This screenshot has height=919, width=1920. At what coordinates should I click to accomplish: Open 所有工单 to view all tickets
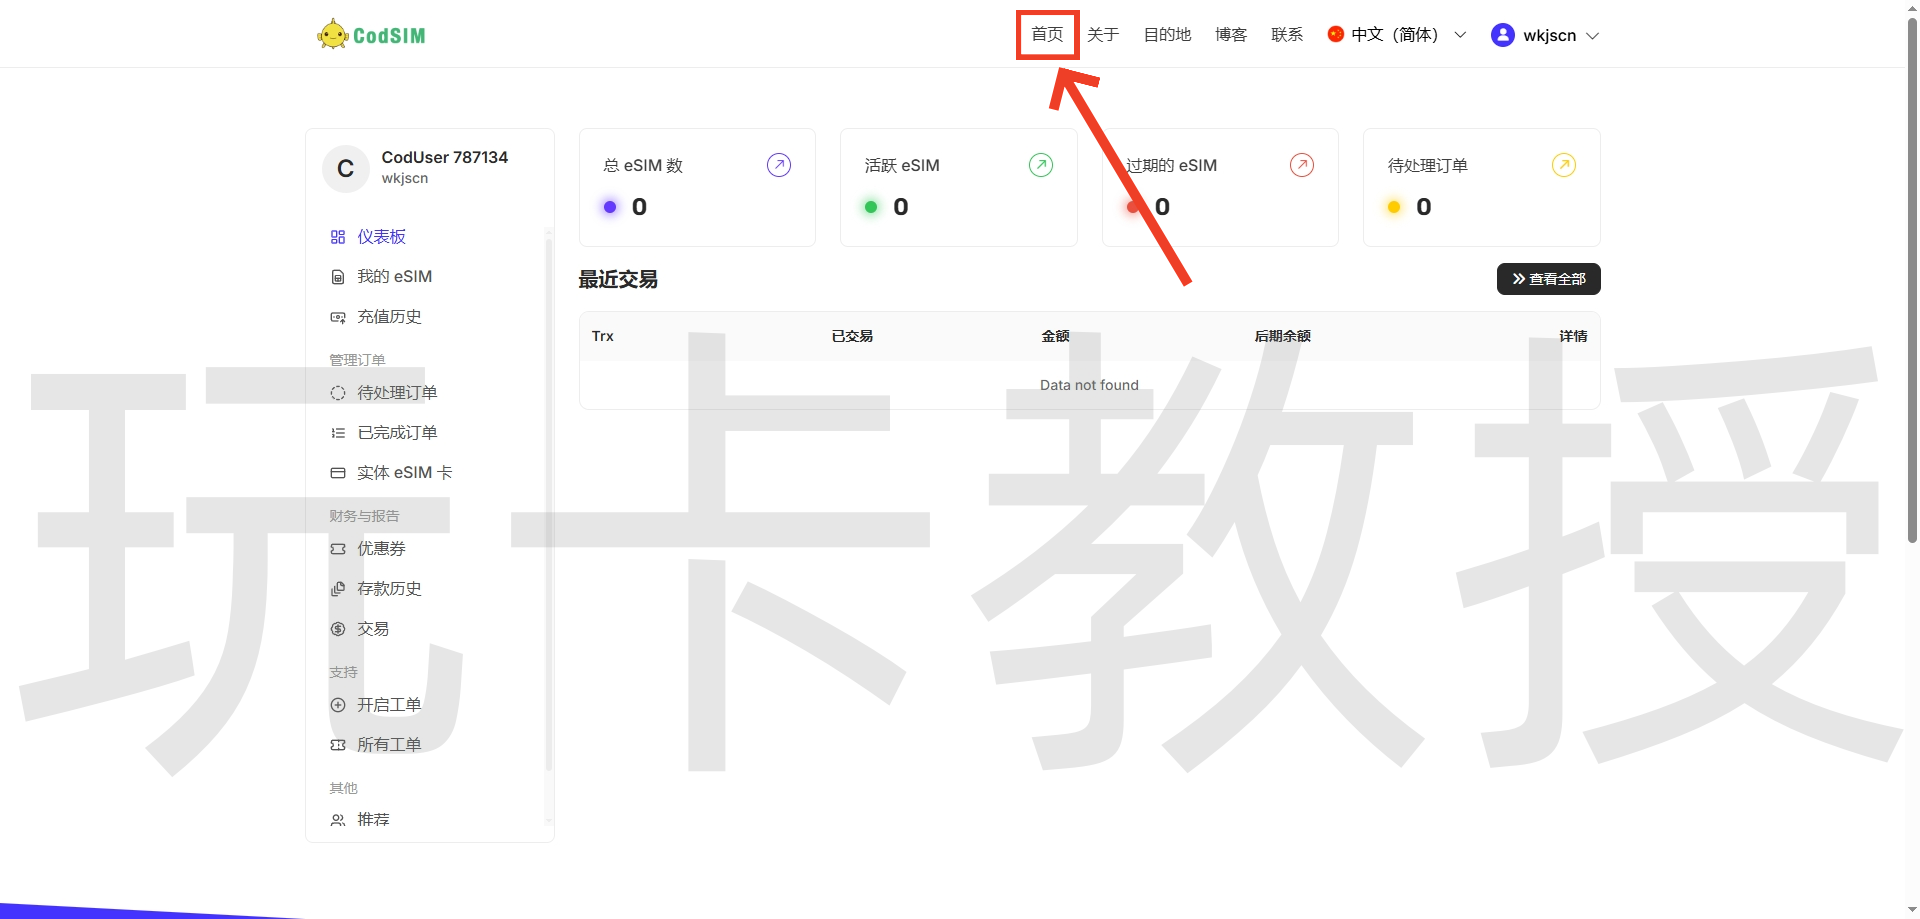tap(389, 744)
